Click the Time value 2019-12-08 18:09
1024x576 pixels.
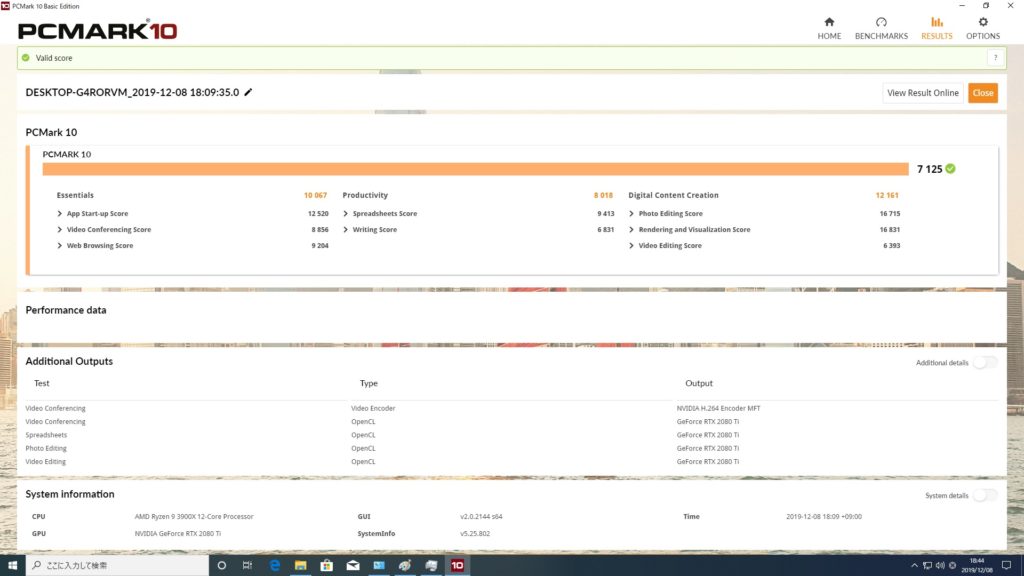tap(824, 517)
